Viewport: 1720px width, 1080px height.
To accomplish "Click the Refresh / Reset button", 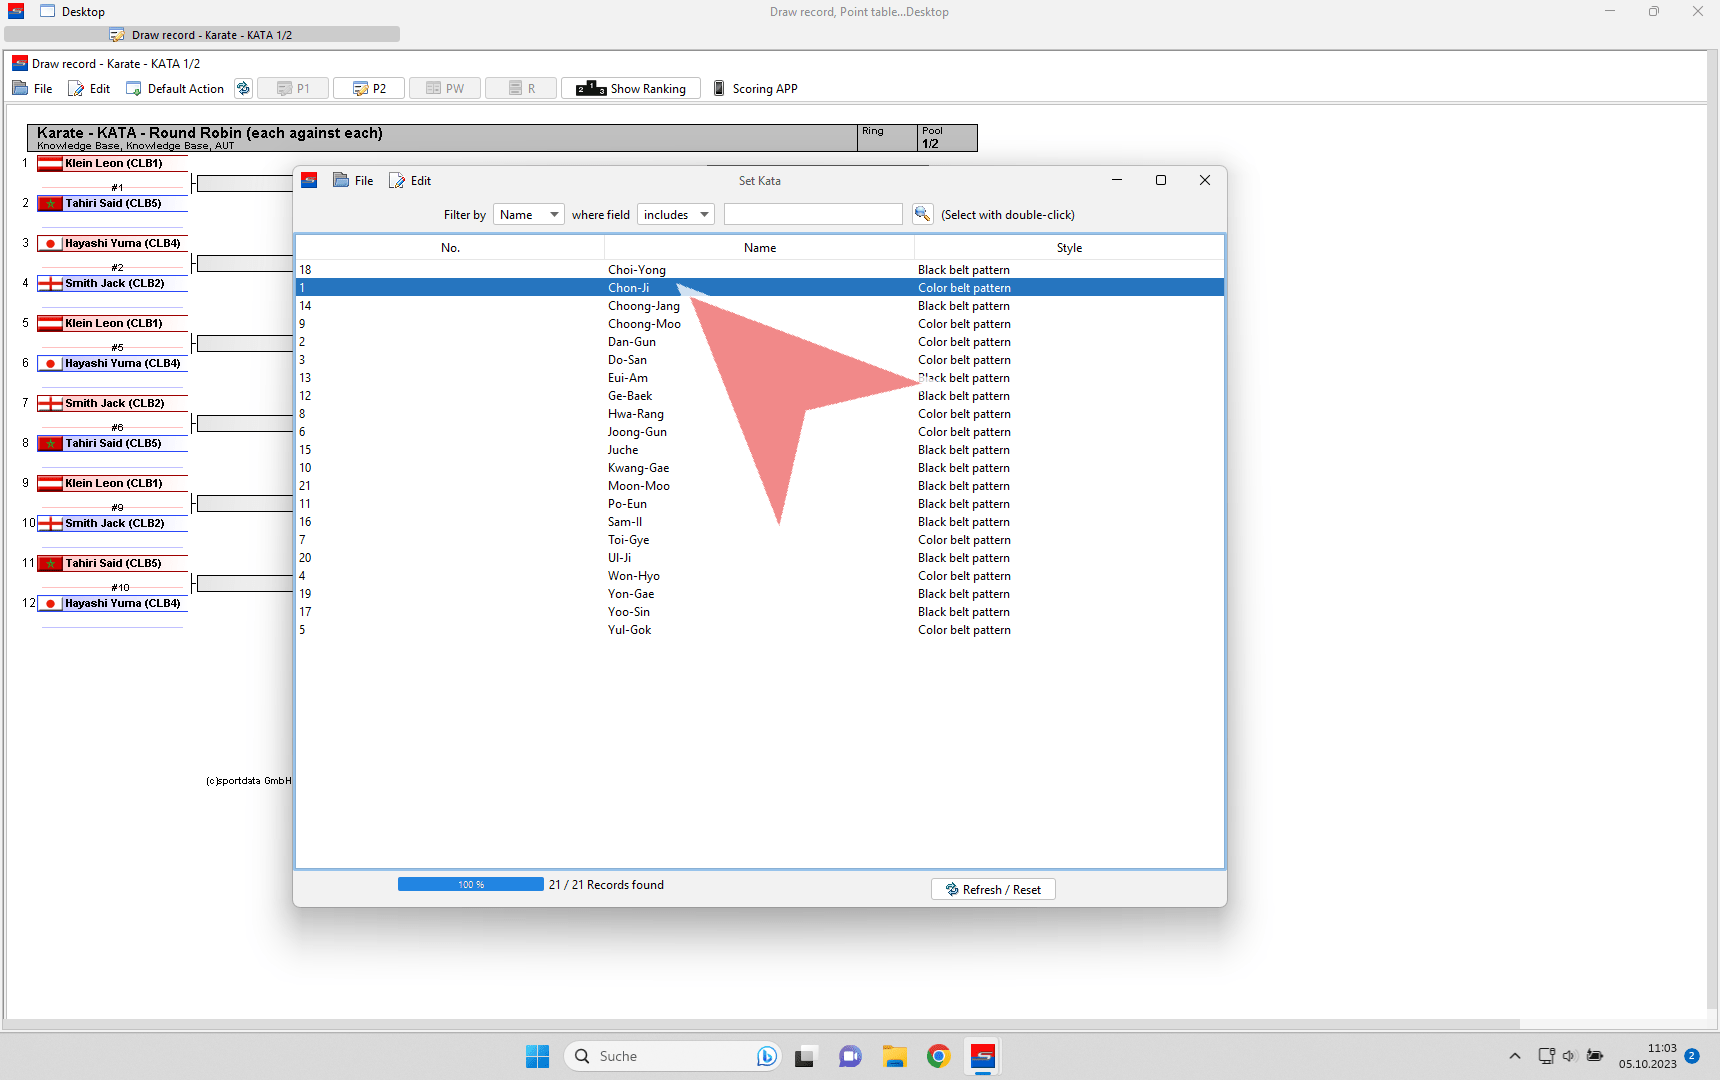I will pos(993,890).
